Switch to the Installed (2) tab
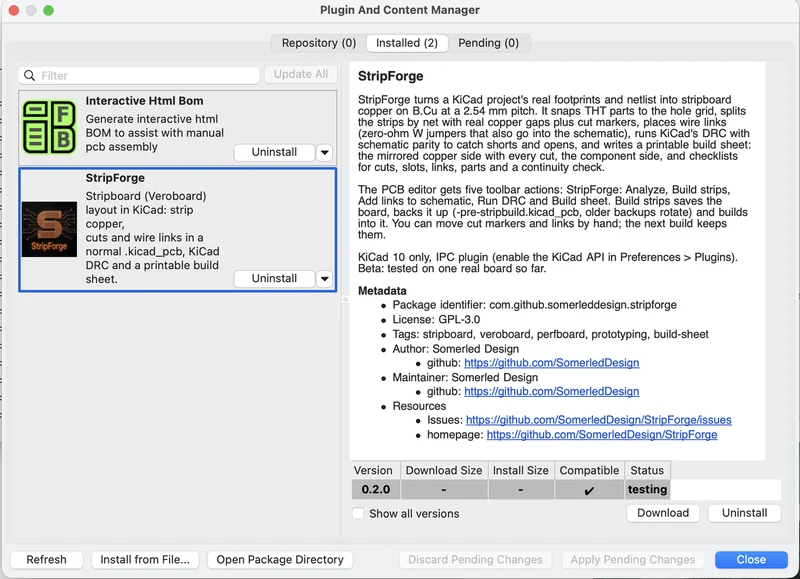The height and width of the screenshot is (579, 800). click(407, 43)
